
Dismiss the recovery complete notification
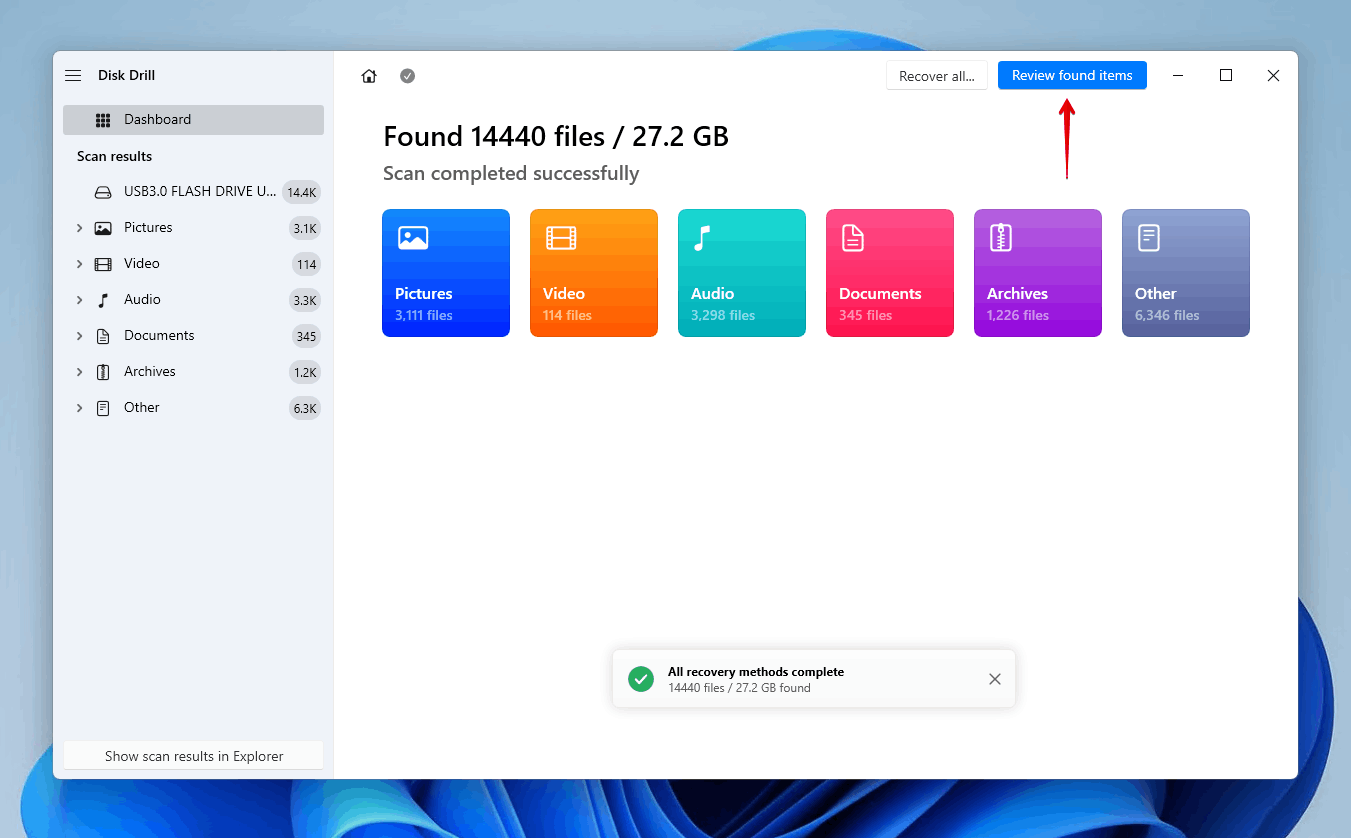[995, 679]
